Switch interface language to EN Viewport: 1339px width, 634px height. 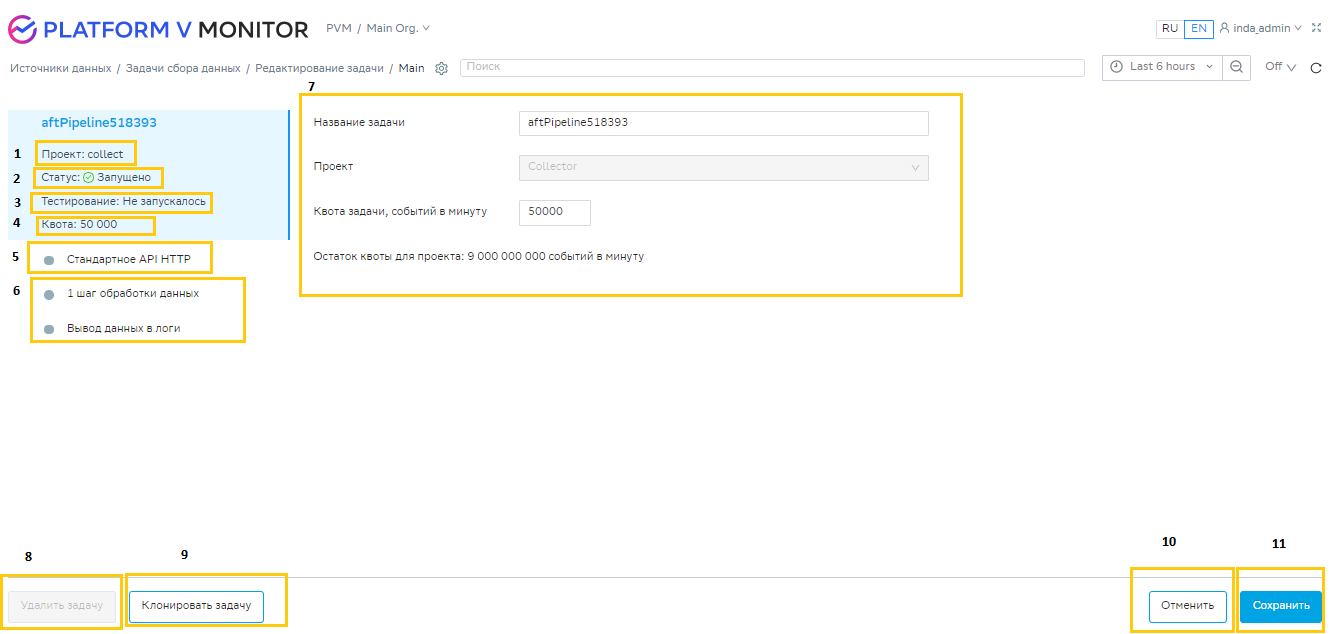[x=1198, y=29]
